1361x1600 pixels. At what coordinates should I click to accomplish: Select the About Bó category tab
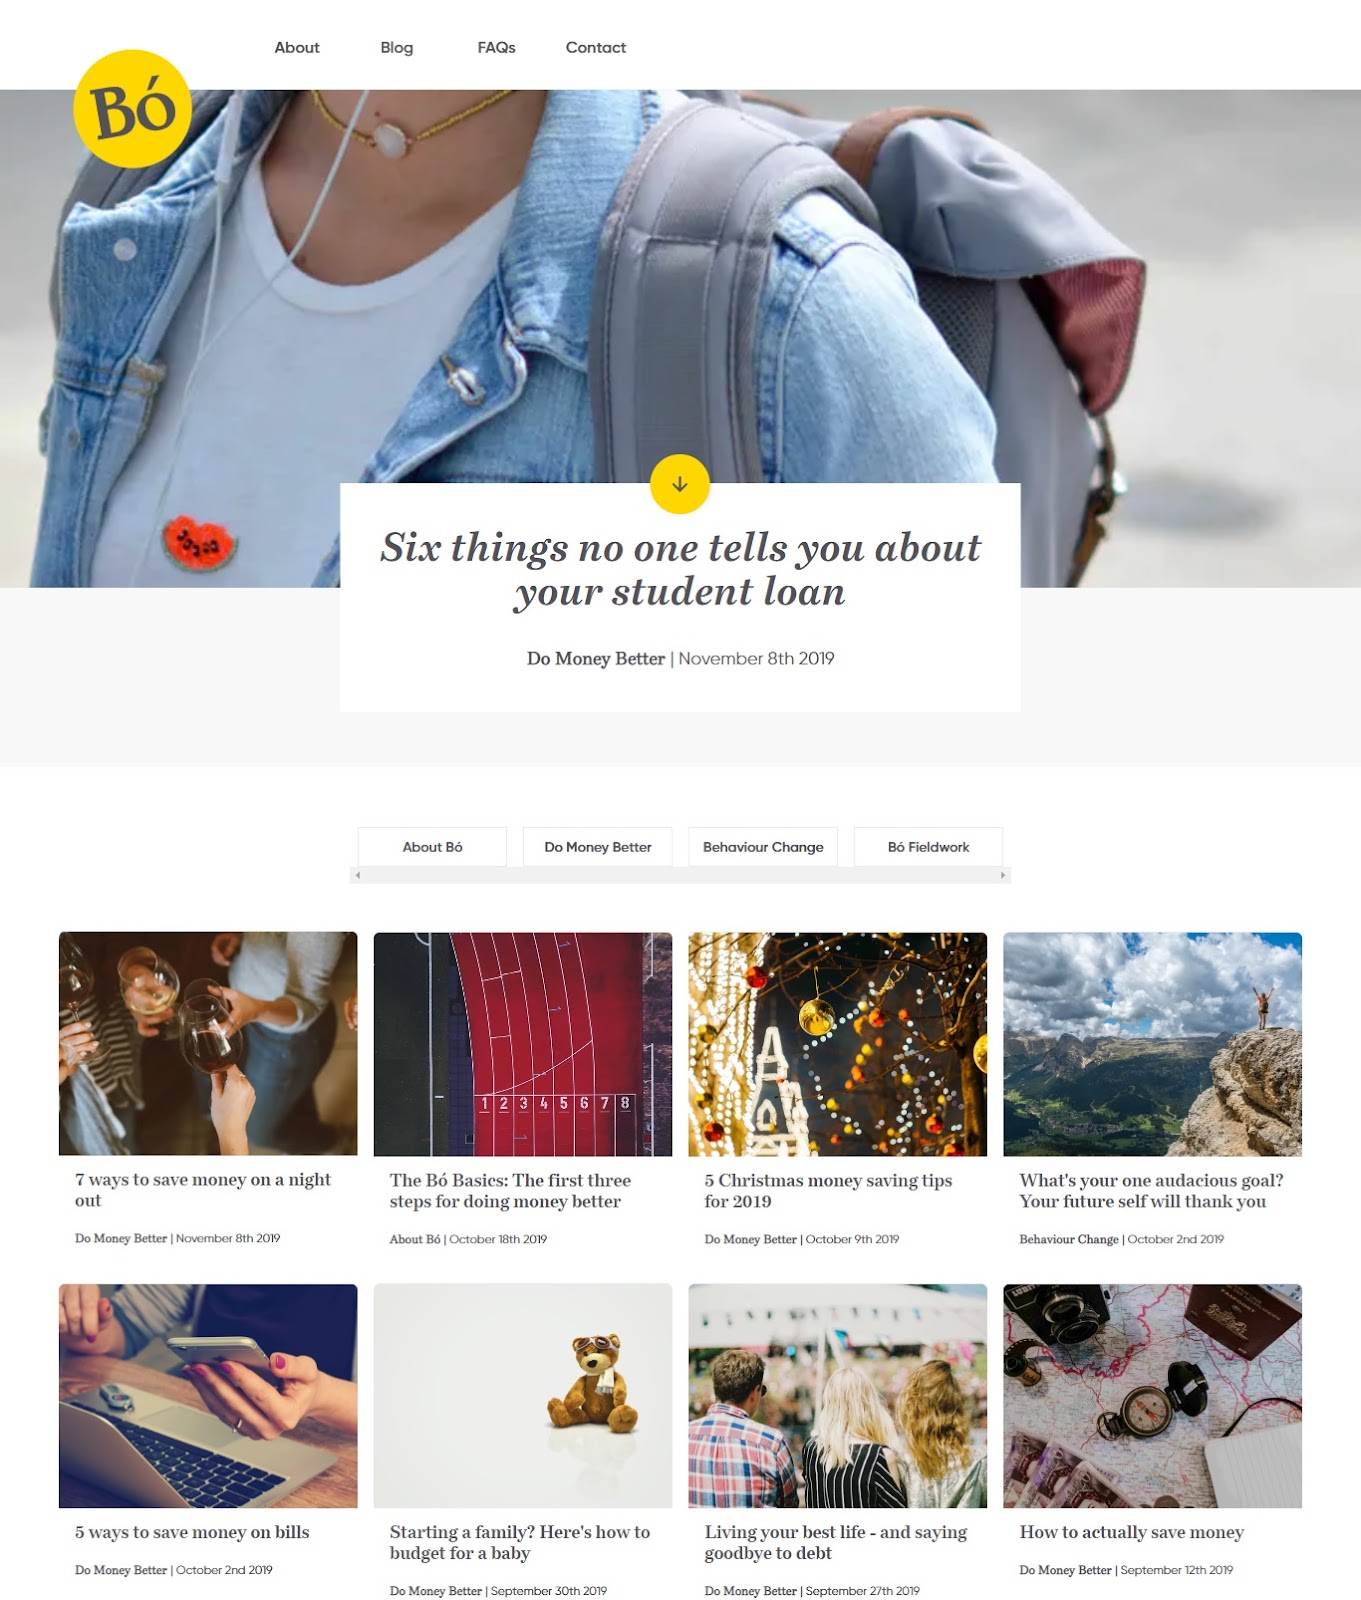pos(432,847)
